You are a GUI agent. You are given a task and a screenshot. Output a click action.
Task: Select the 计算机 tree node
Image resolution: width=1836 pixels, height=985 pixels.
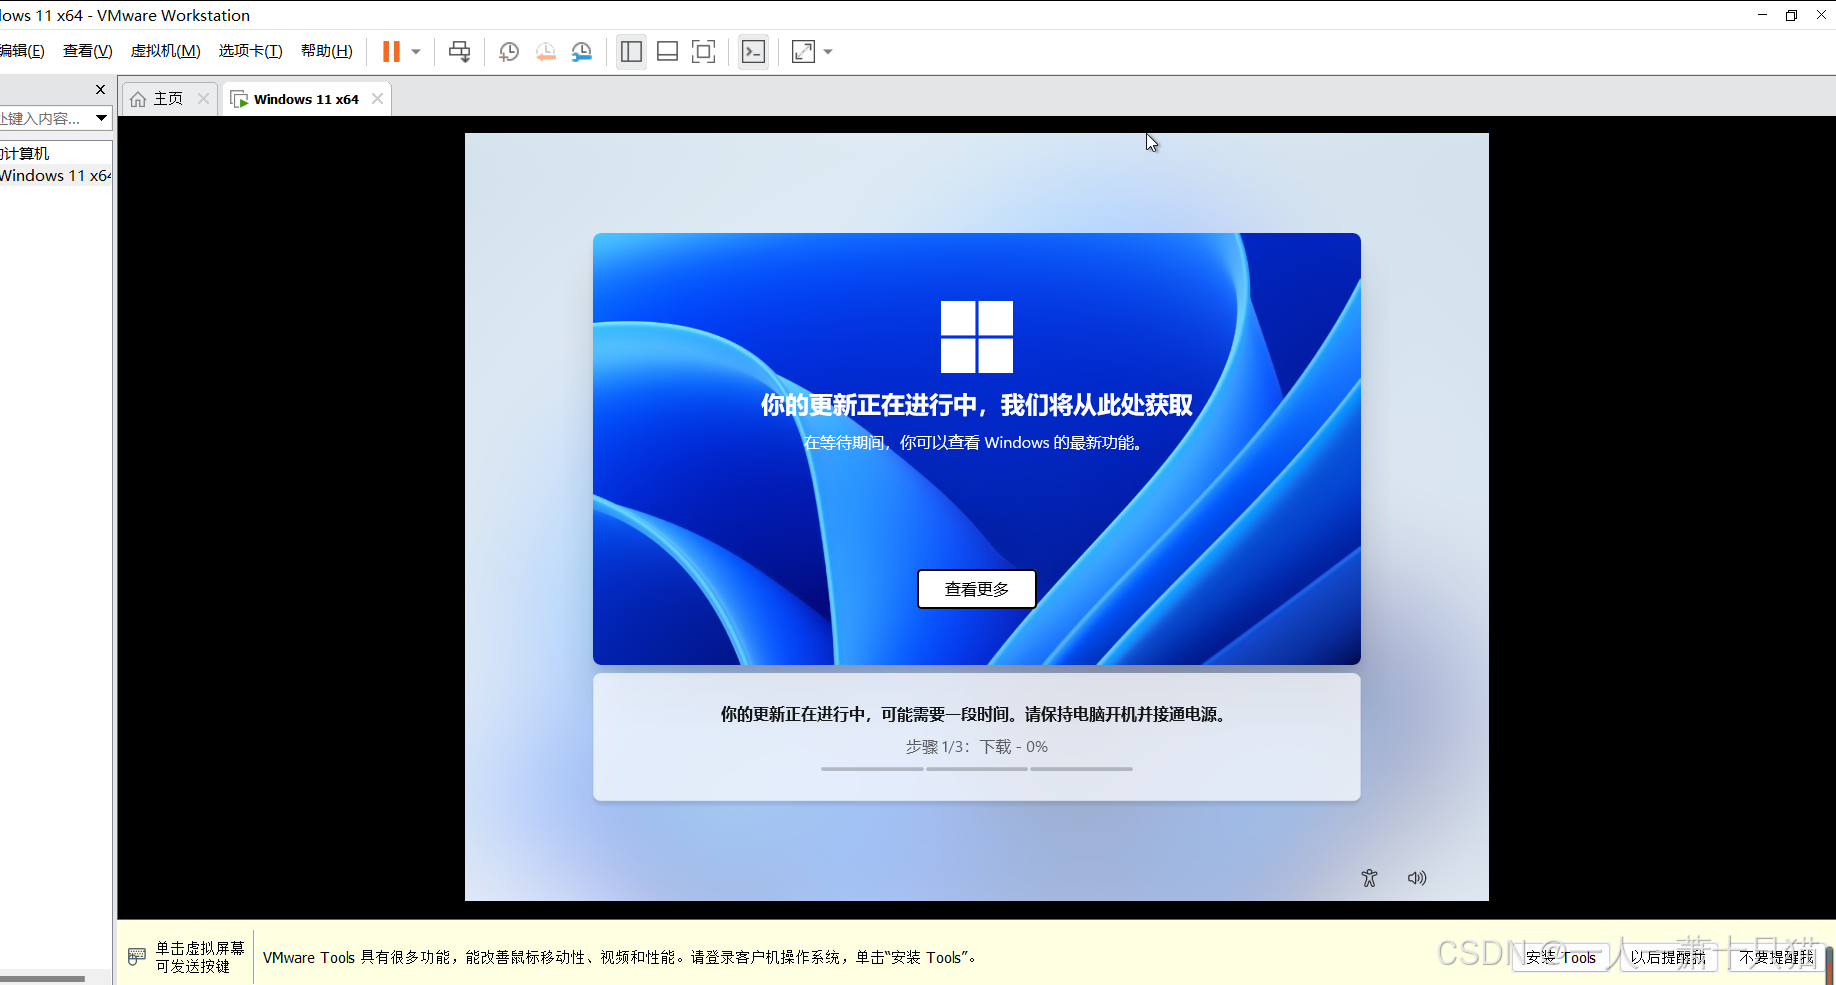click(25, 153)
